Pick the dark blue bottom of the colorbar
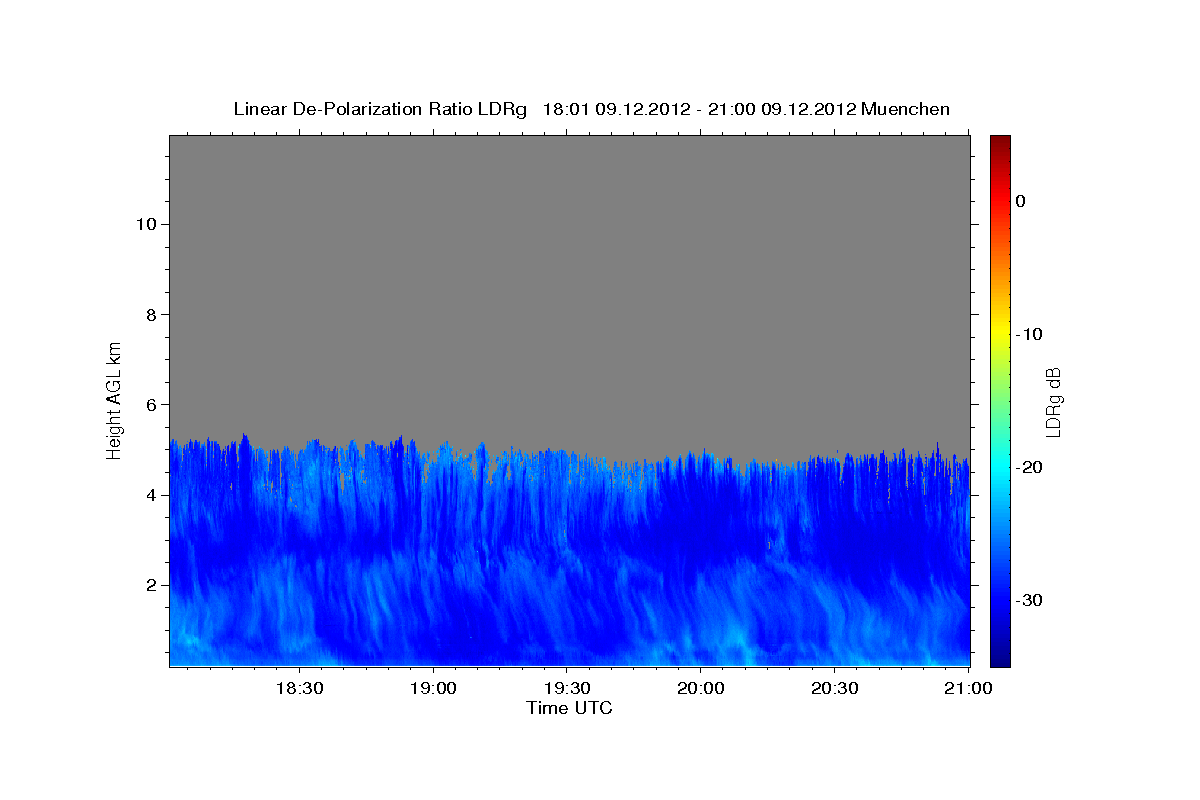1200x800 pixels. click(1000, 658)
